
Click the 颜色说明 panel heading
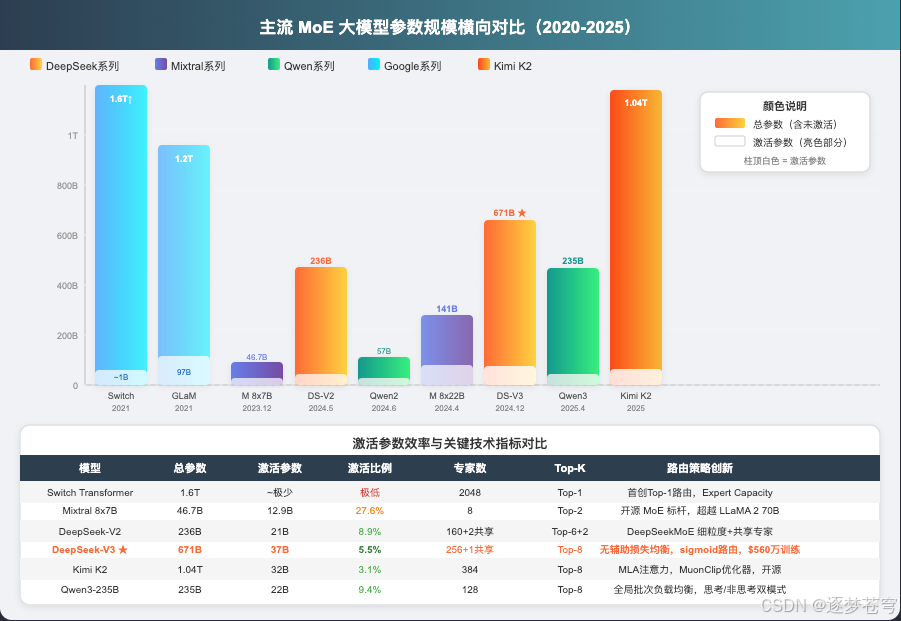[x=785, y=105]
